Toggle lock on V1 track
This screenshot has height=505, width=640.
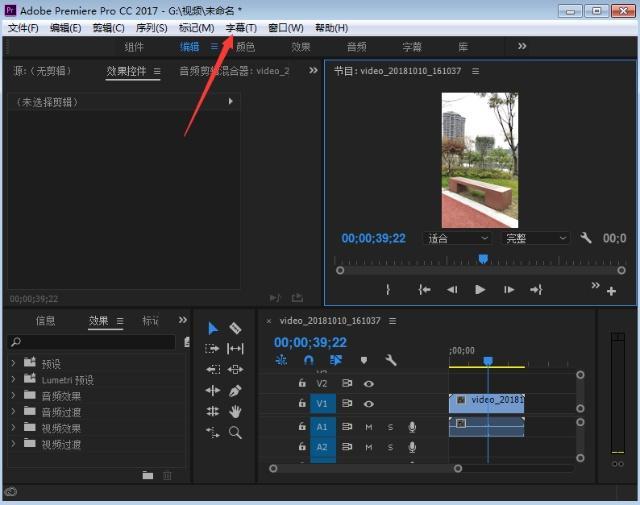(x=302, y=403)
